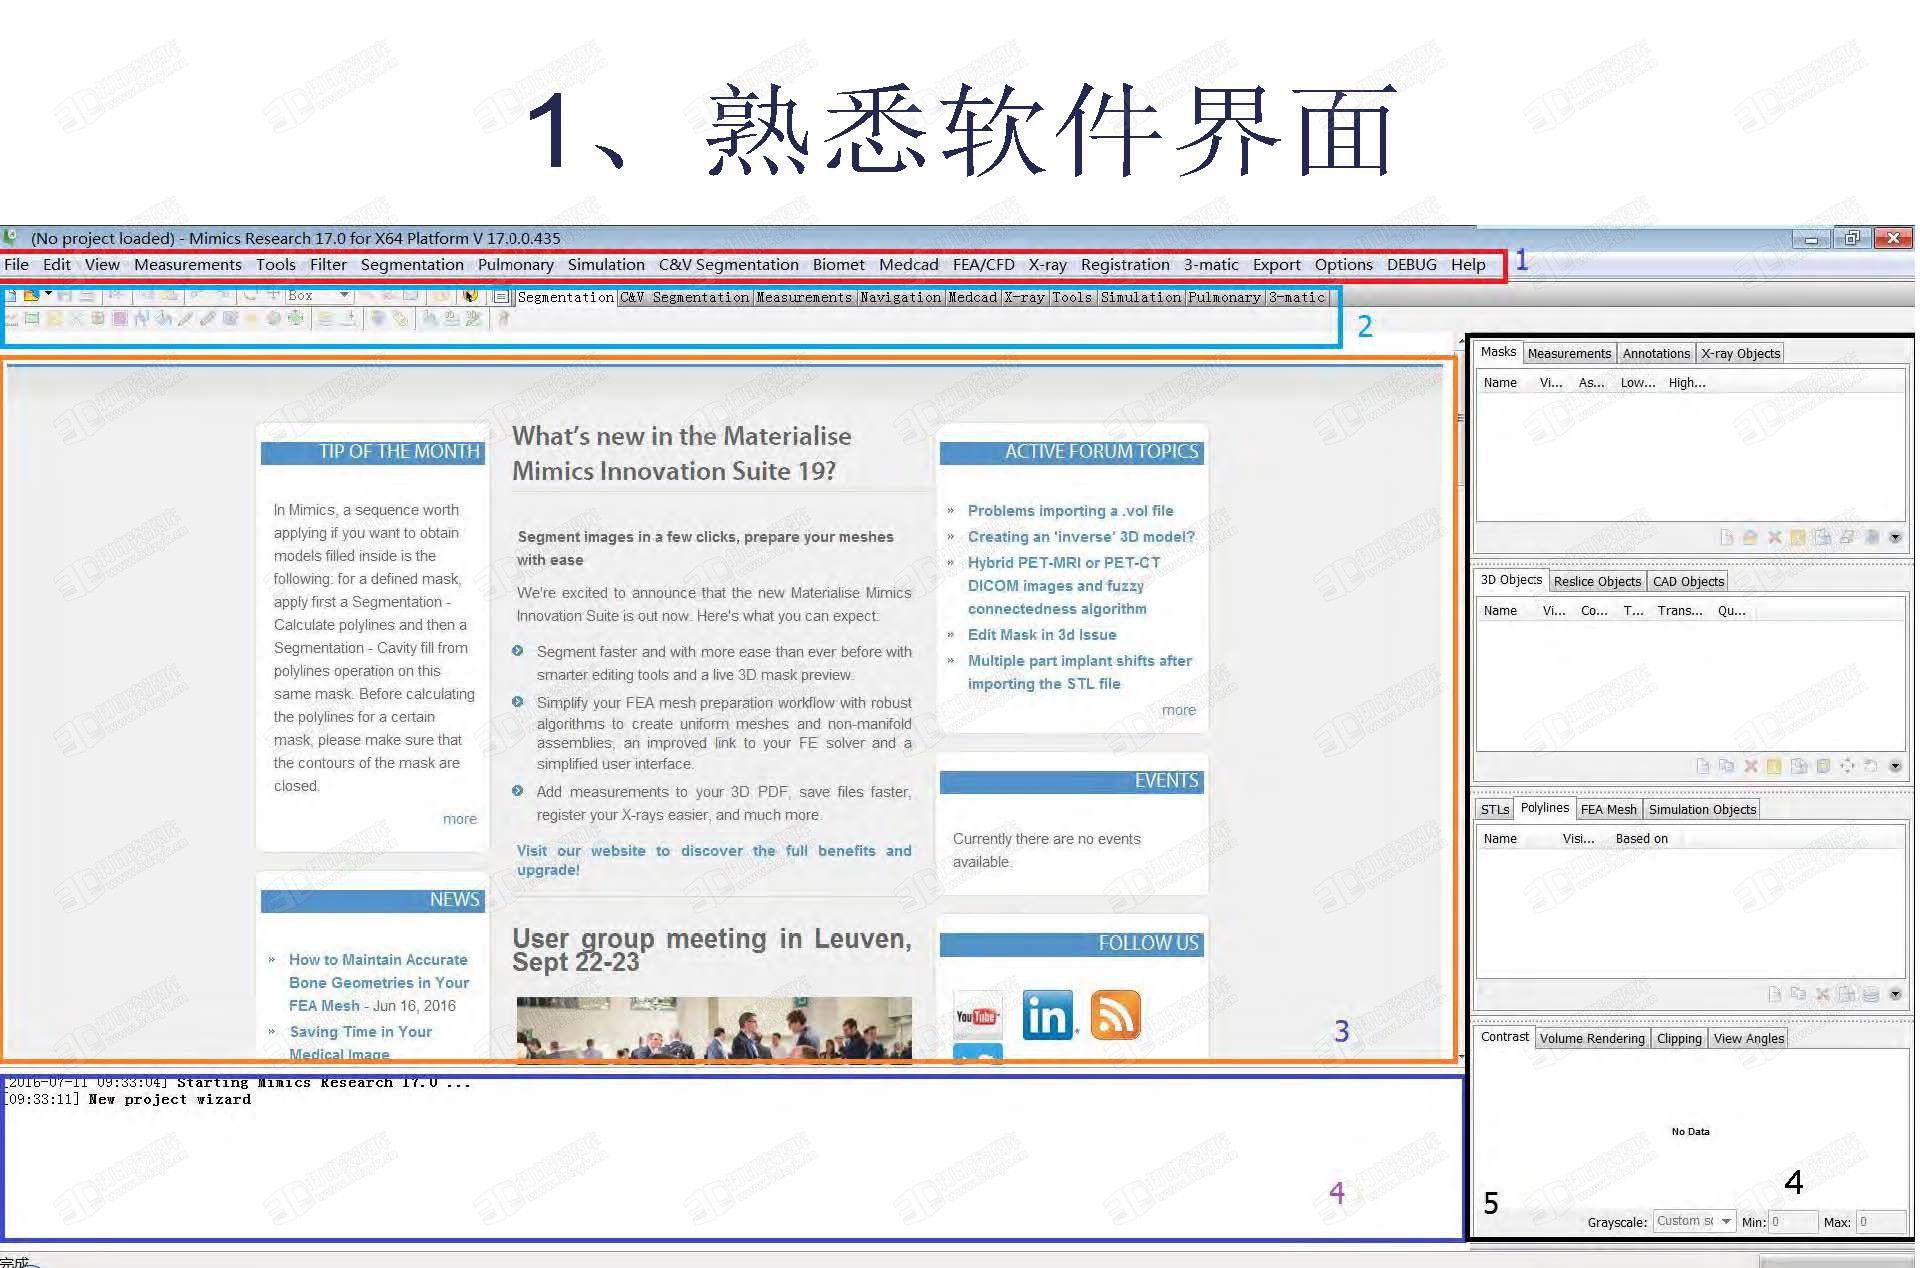Expand the 3D Objects panel actions dropdown arrow
Screen dimensions: 1920x1268
[x=1895, y=766]
